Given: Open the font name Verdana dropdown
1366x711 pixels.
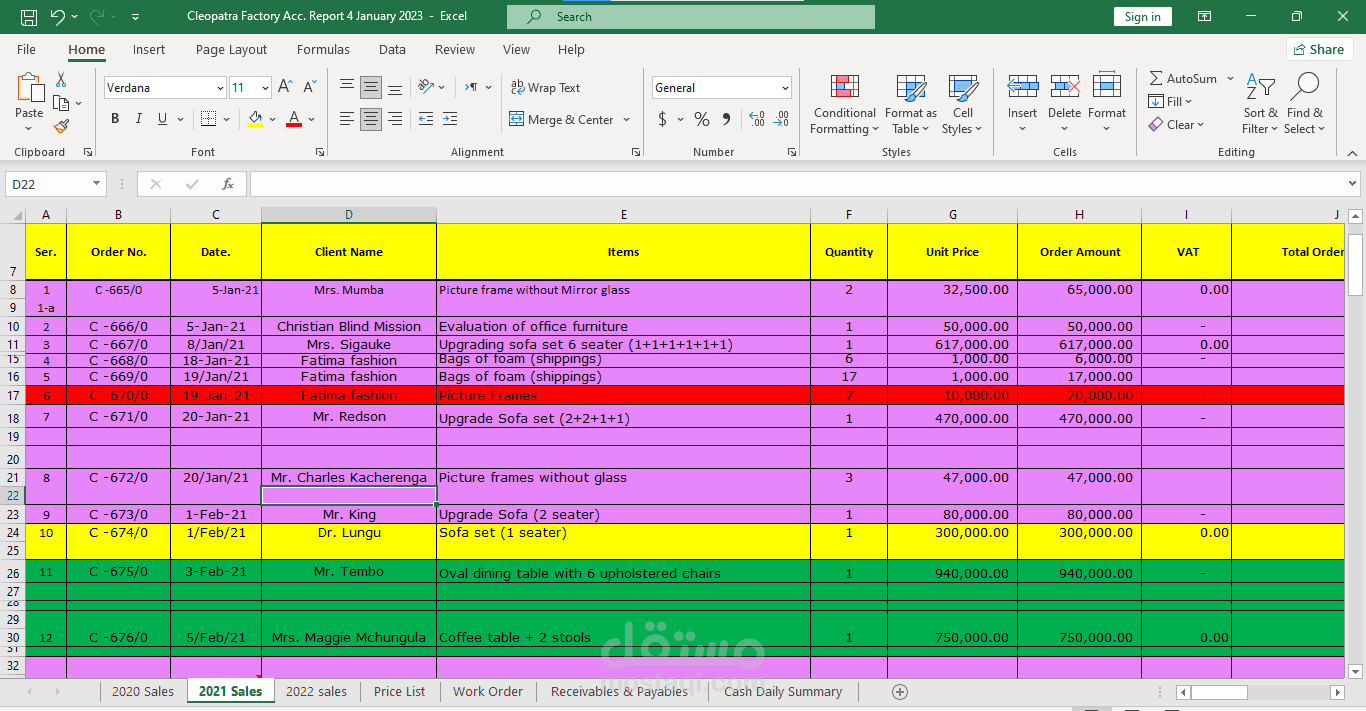Looking at the screenshot, I should 220,88.
